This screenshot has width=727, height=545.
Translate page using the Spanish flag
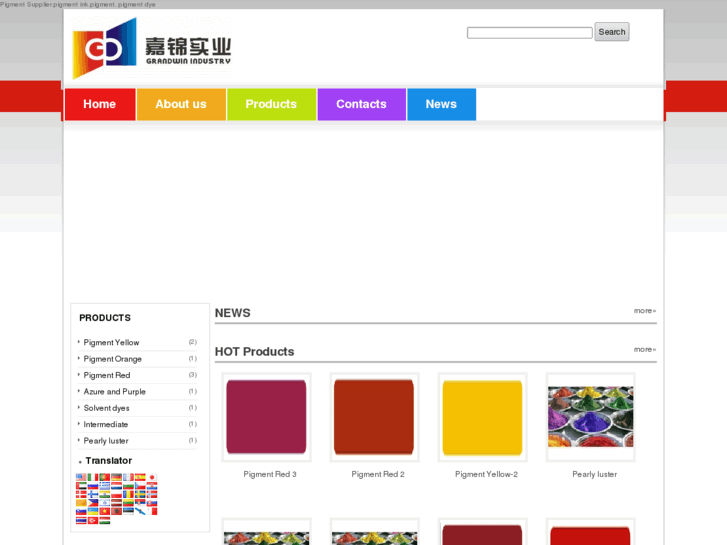click(140, 477)
